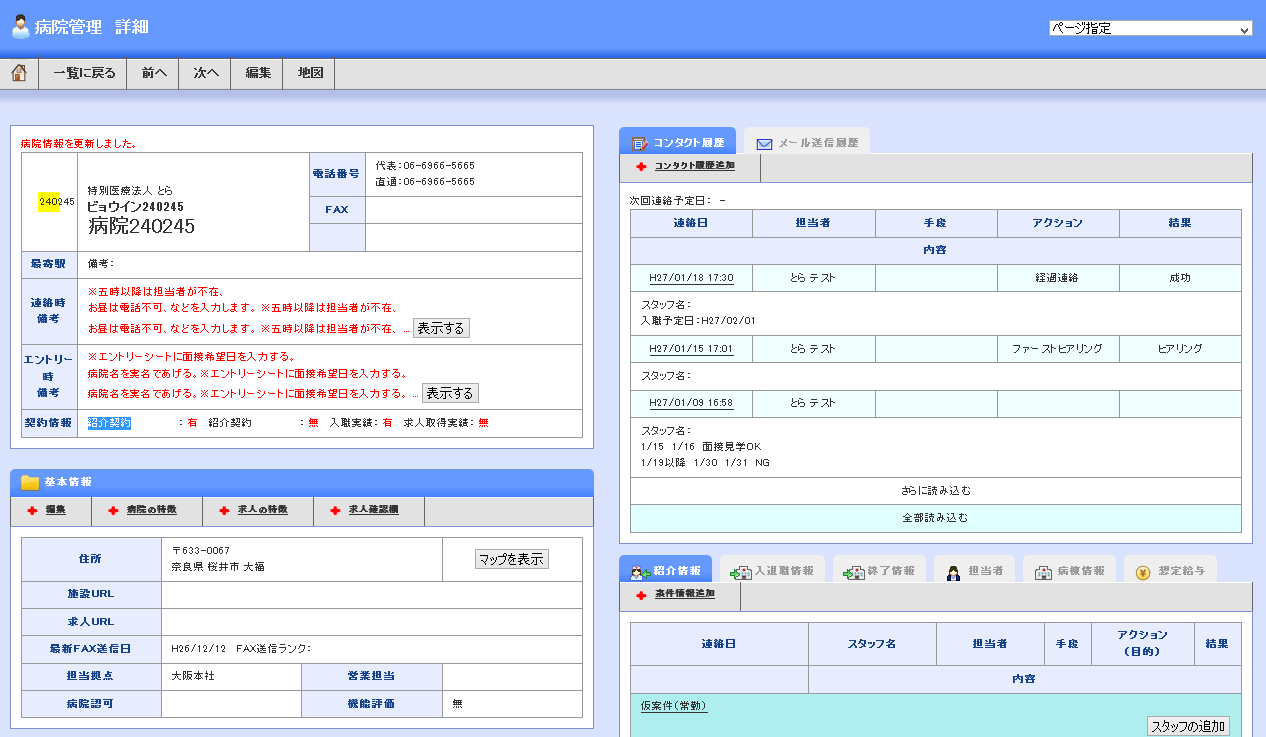Screen dimensions: 1266x737
Task: Click 表示する button in 連絡時備考 row
Action: click(441, 328)
